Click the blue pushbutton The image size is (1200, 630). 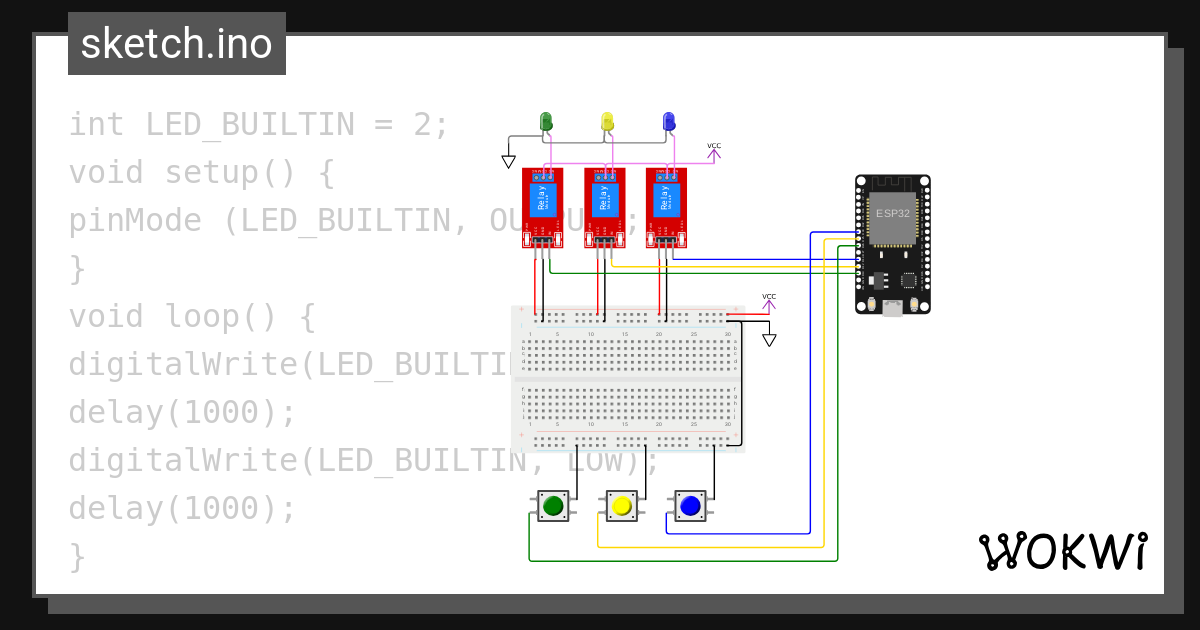(690, 506)
